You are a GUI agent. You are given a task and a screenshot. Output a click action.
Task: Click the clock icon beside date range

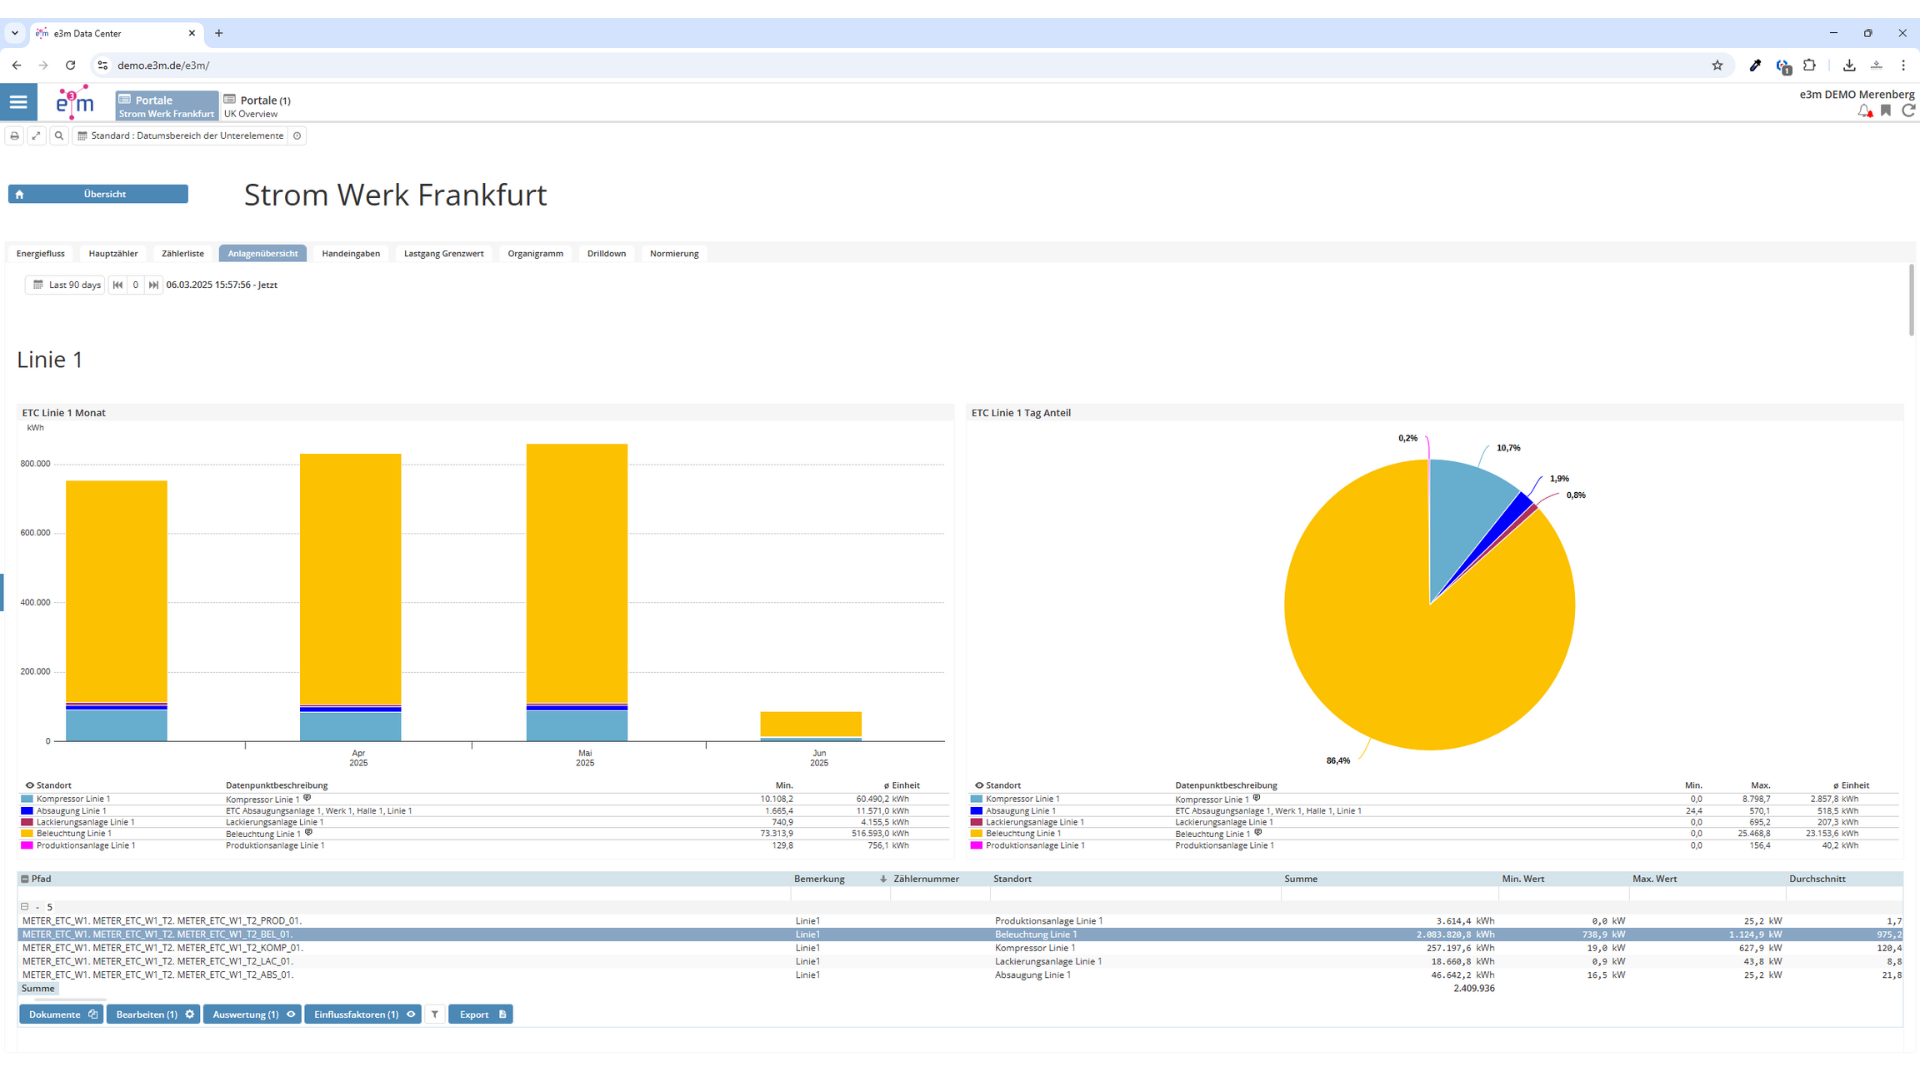(x=297, y=136)
